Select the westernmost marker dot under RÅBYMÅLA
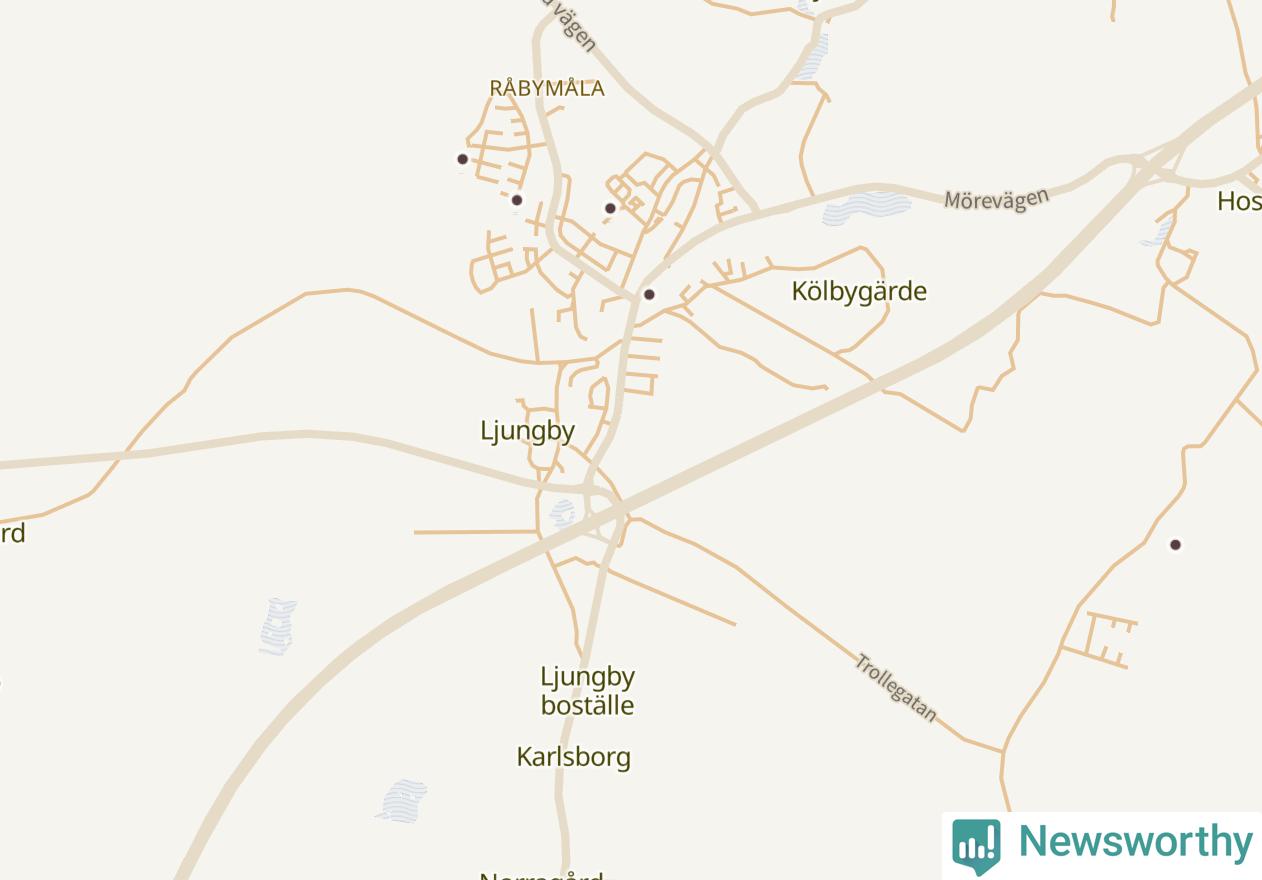The height and width of the screenshot is (880, 1262). point(462,159)
